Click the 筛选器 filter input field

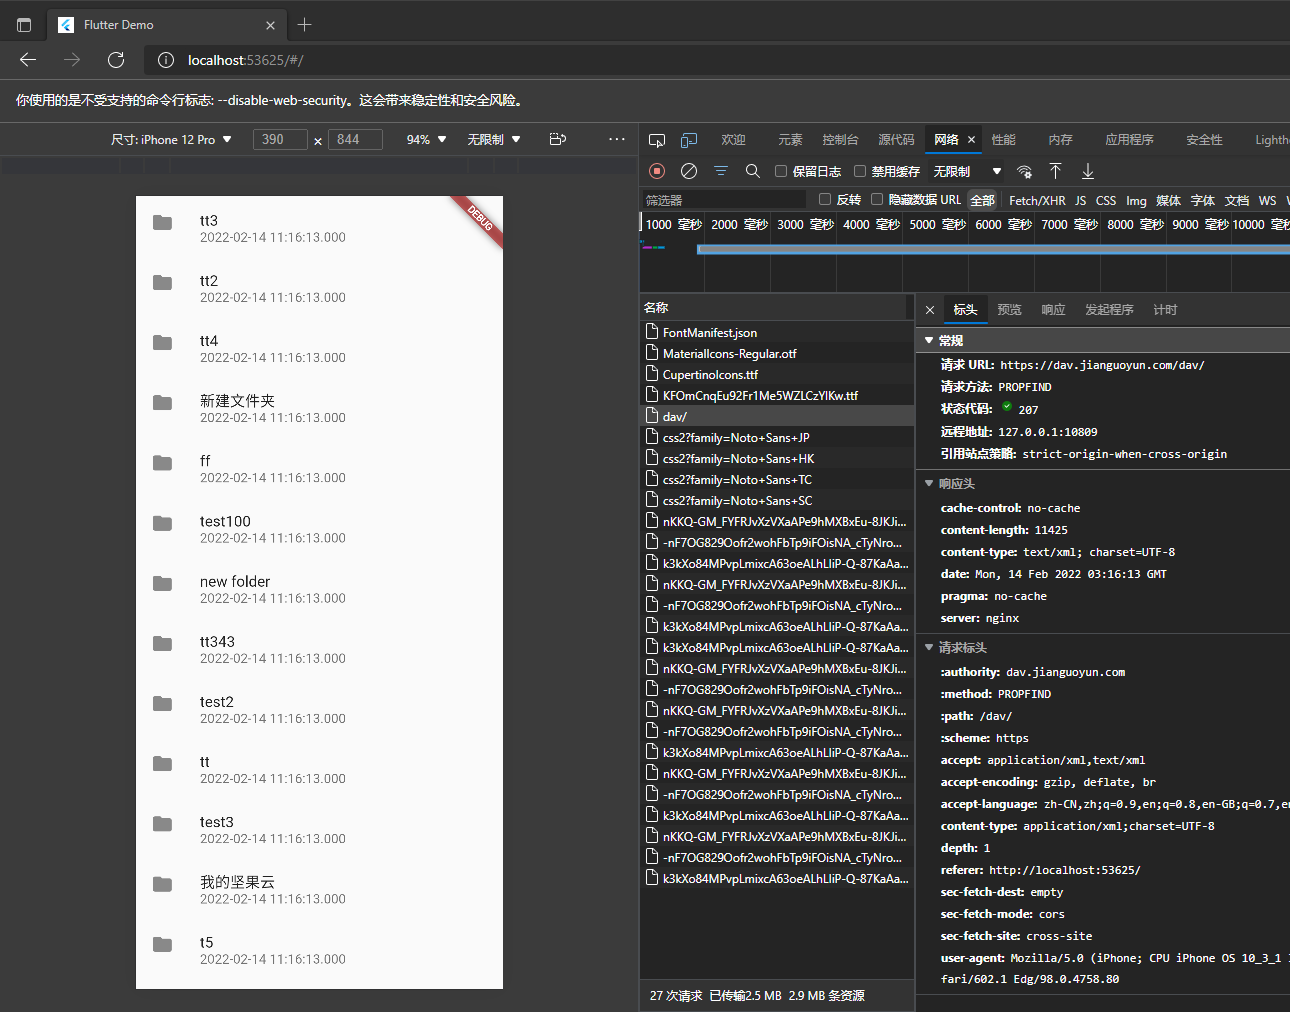724,200
